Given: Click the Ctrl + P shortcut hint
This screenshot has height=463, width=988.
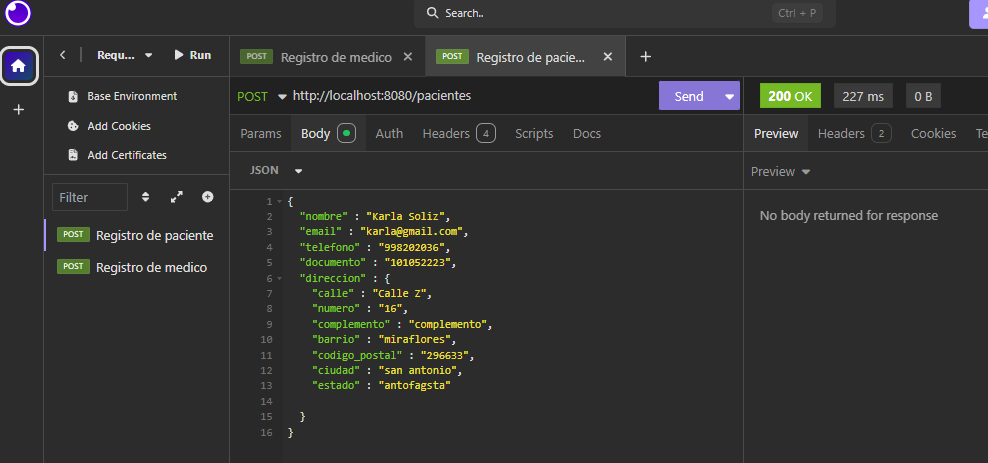Looking at the screenshot, I should tap(797, 13).
